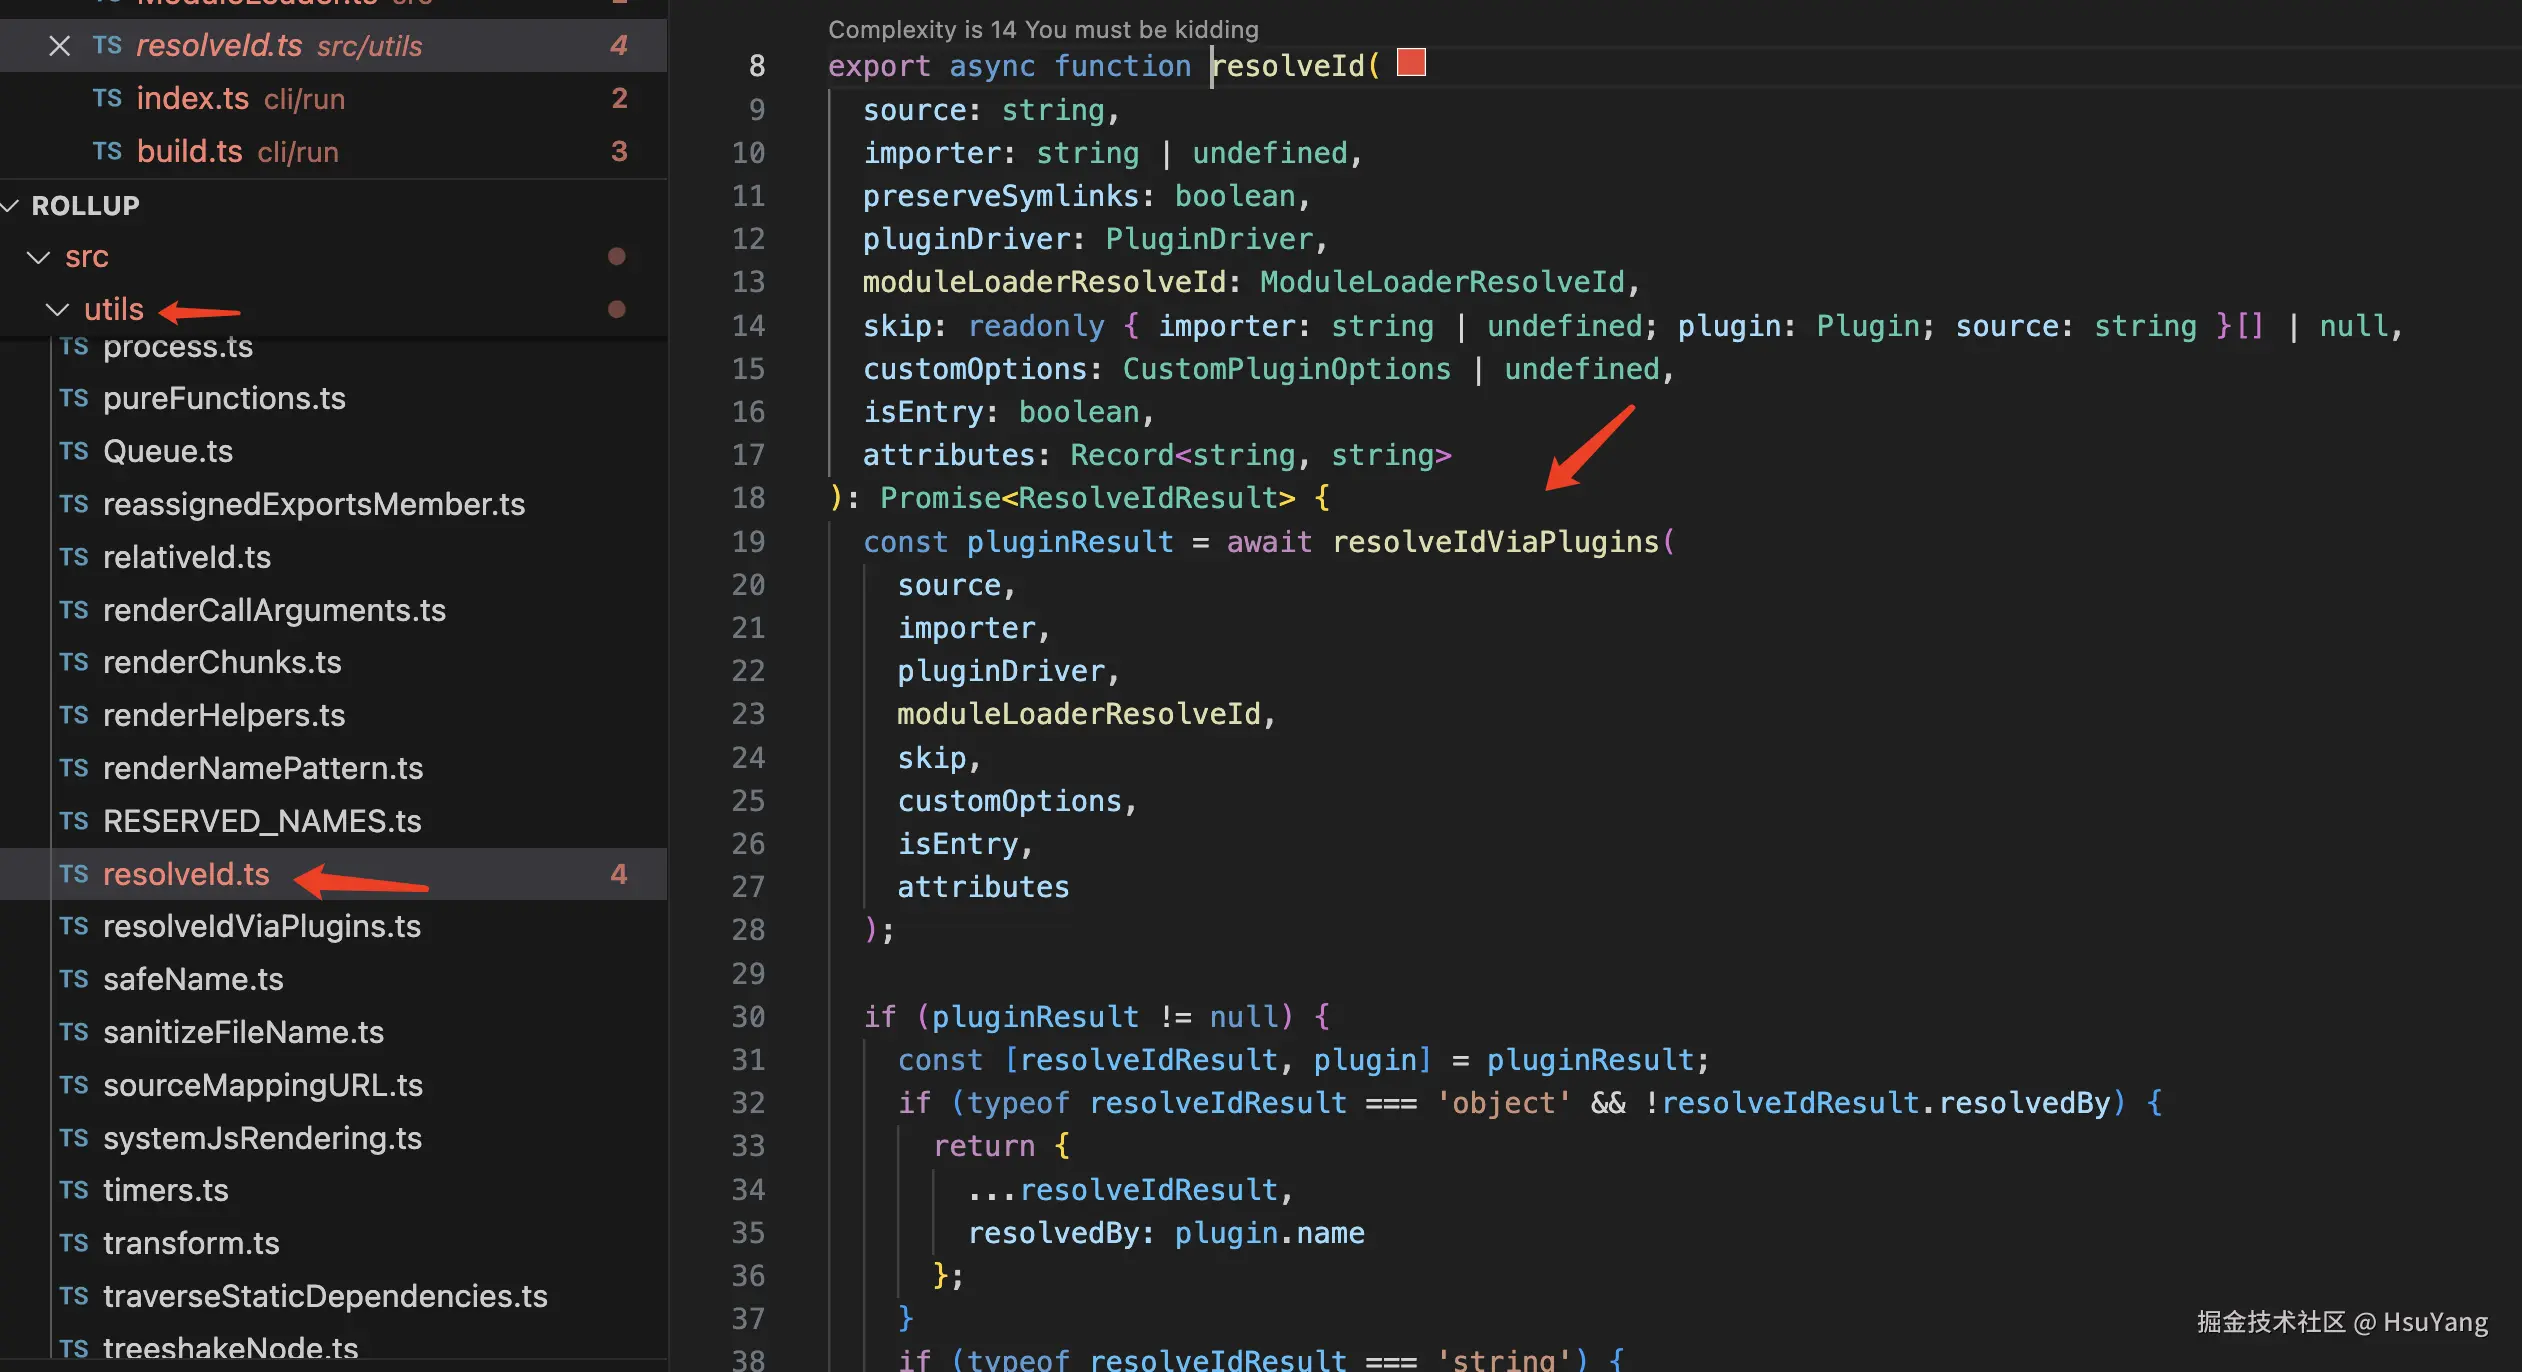Open the complexity CodeLens message above resolveId
The image size is (2522, 1372).
pyautogui.click(x=1042, y=30)
